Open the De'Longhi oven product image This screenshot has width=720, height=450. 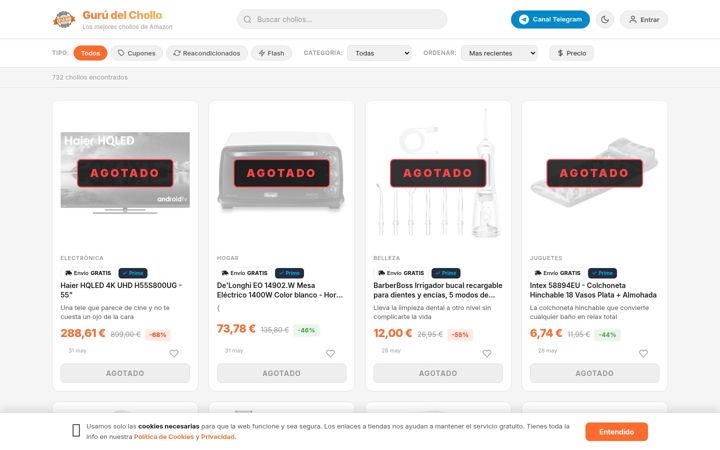[x=281, y=174]
